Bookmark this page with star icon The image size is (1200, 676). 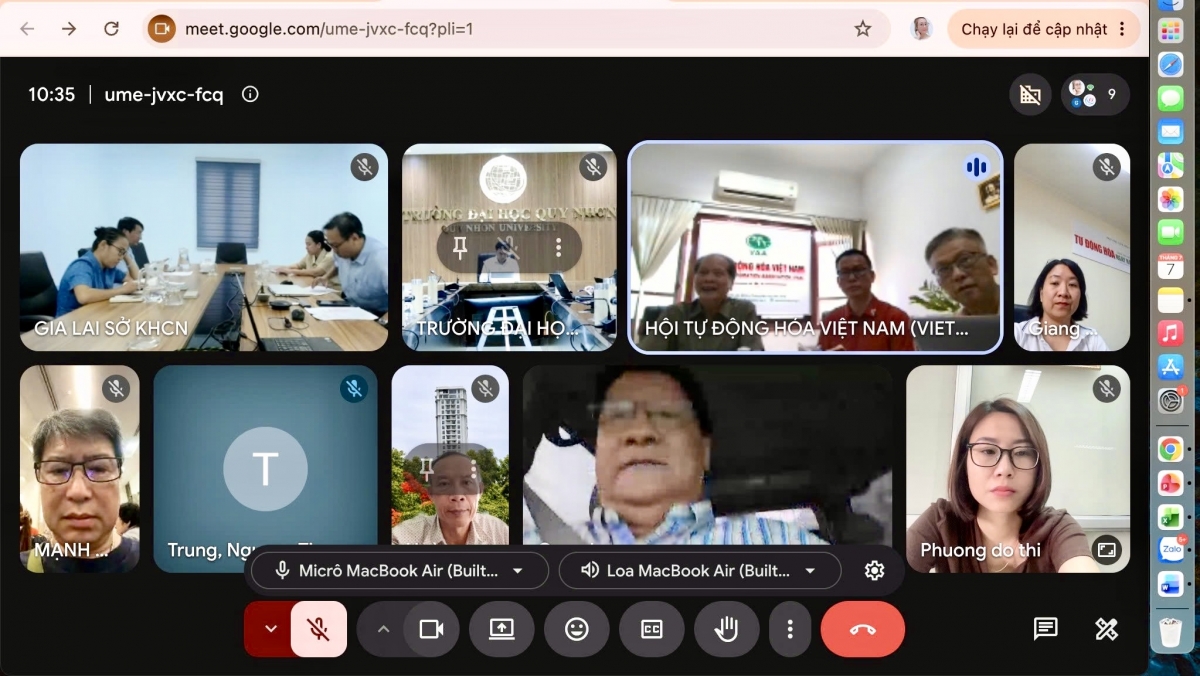863,29
